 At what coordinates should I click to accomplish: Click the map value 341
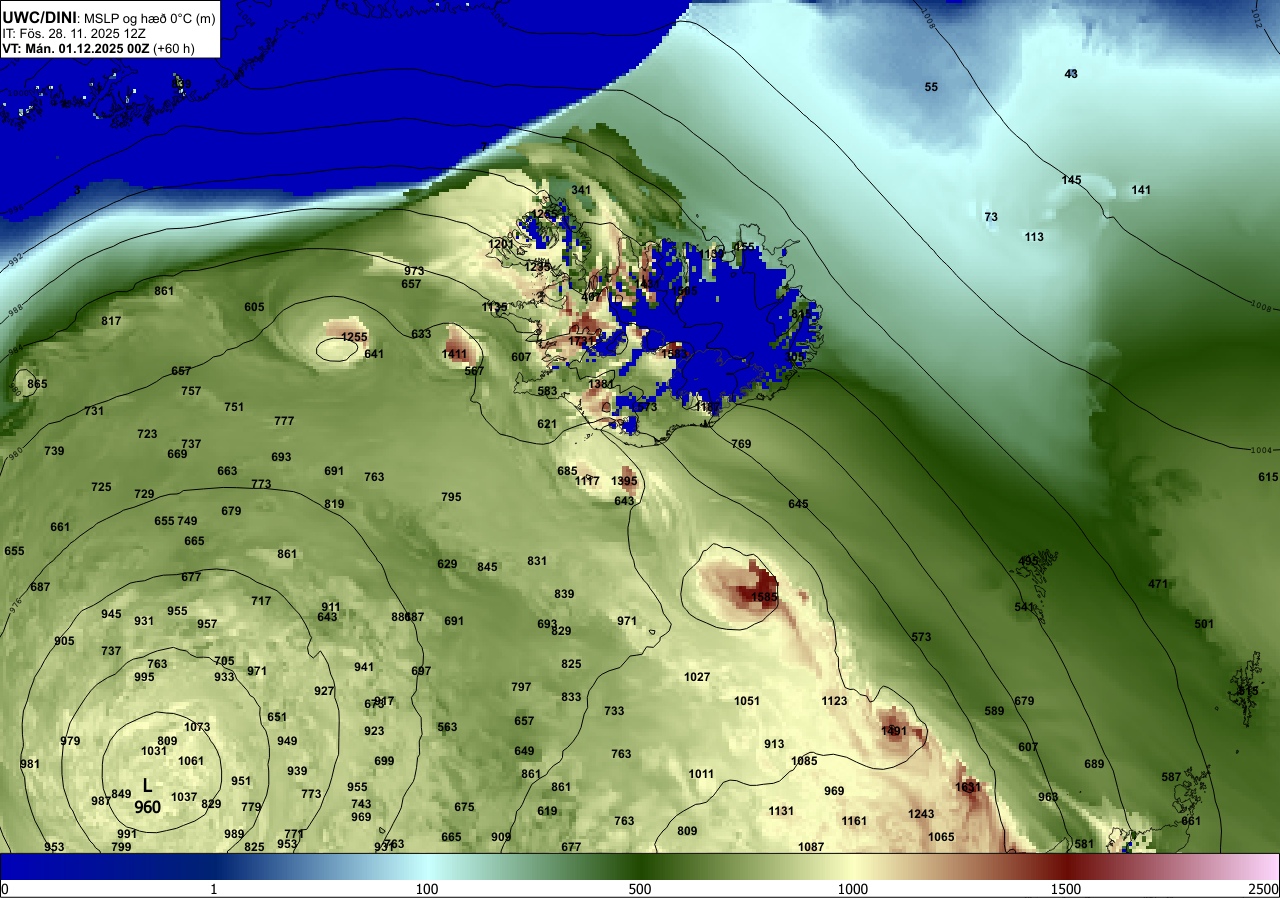point(581,190)
